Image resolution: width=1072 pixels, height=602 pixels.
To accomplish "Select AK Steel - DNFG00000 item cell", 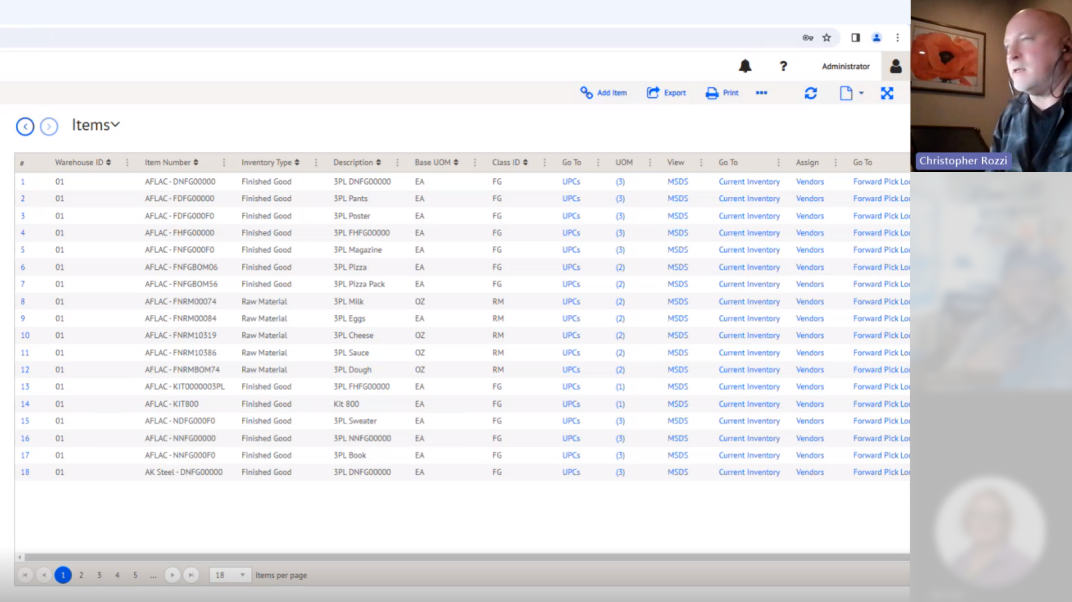I will click(183, 472).
